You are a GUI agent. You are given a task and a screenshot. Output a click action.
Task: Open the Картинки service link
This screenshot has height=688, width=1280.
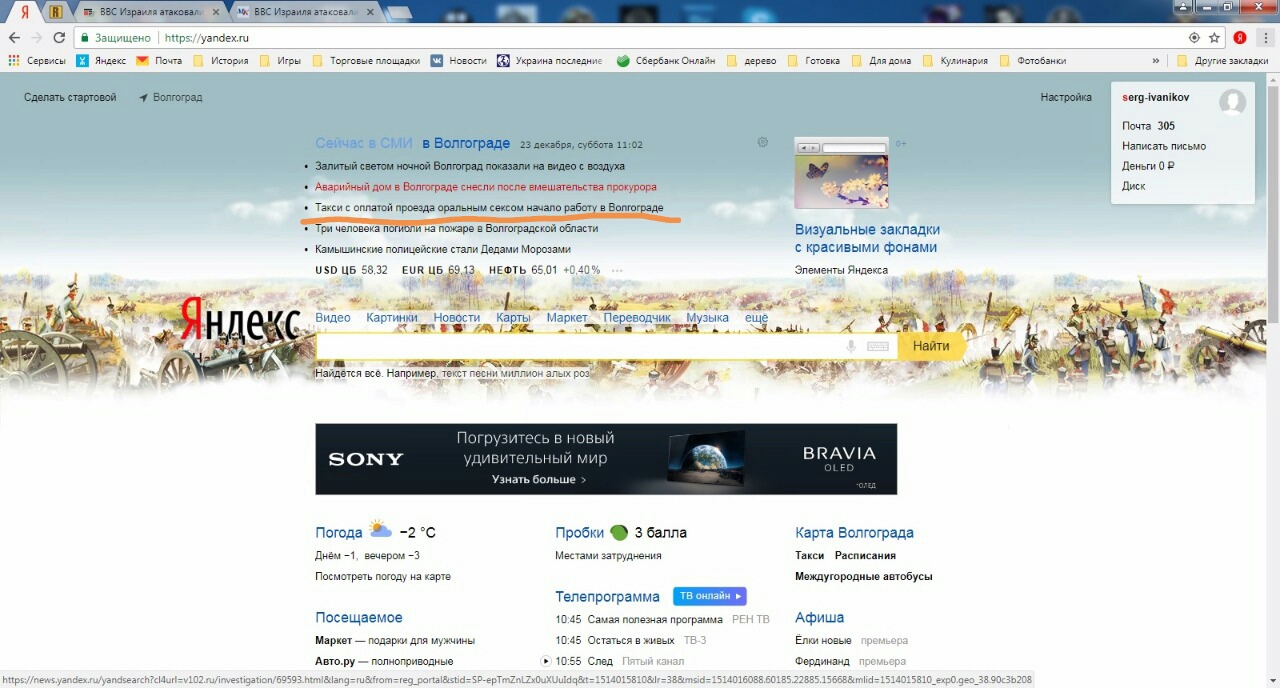click(x=392, y=318)
